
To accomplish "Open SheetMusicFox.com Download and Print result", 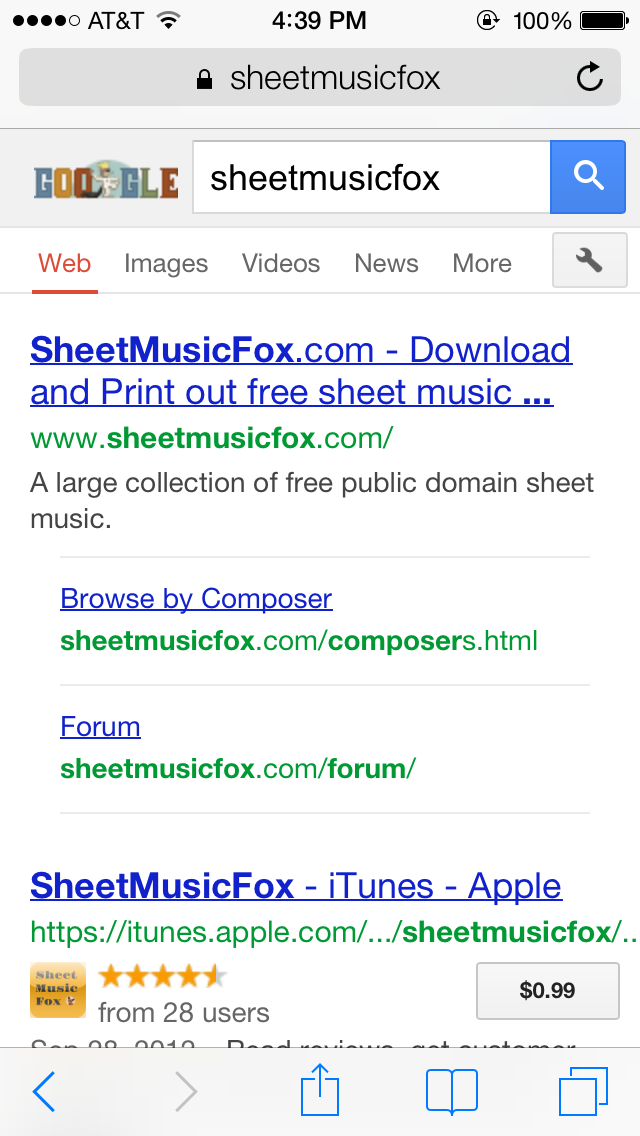I will [300, 370].
